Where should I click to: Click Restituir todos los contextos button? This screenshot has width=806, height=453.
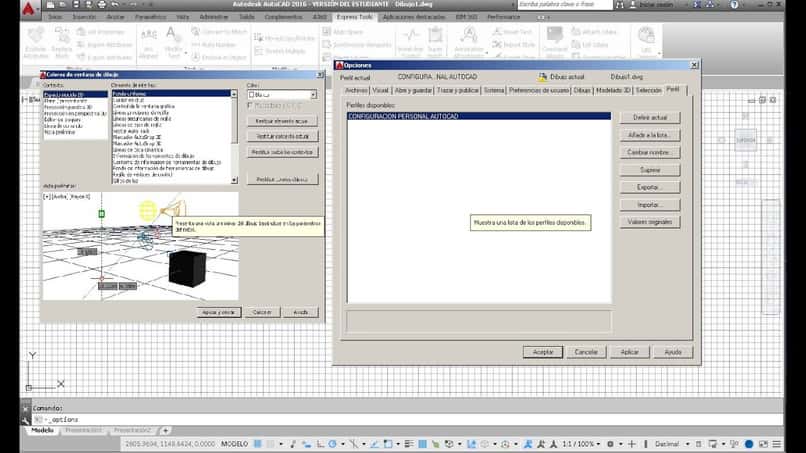282,152
